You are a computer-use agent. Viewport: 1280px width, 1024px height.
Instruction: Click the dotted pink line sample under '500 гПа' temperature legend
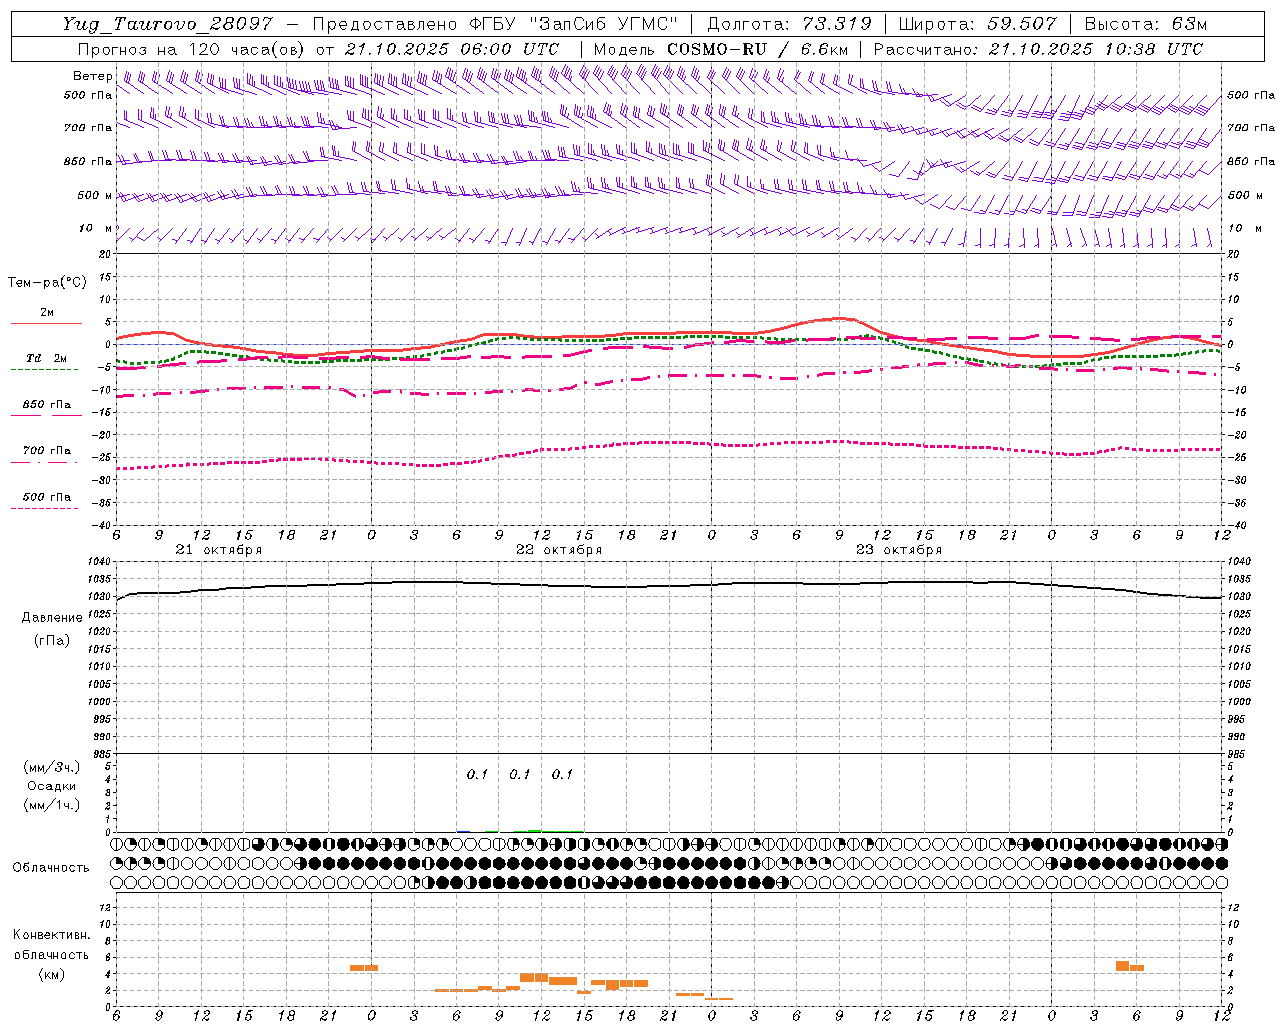pos(46,509)
